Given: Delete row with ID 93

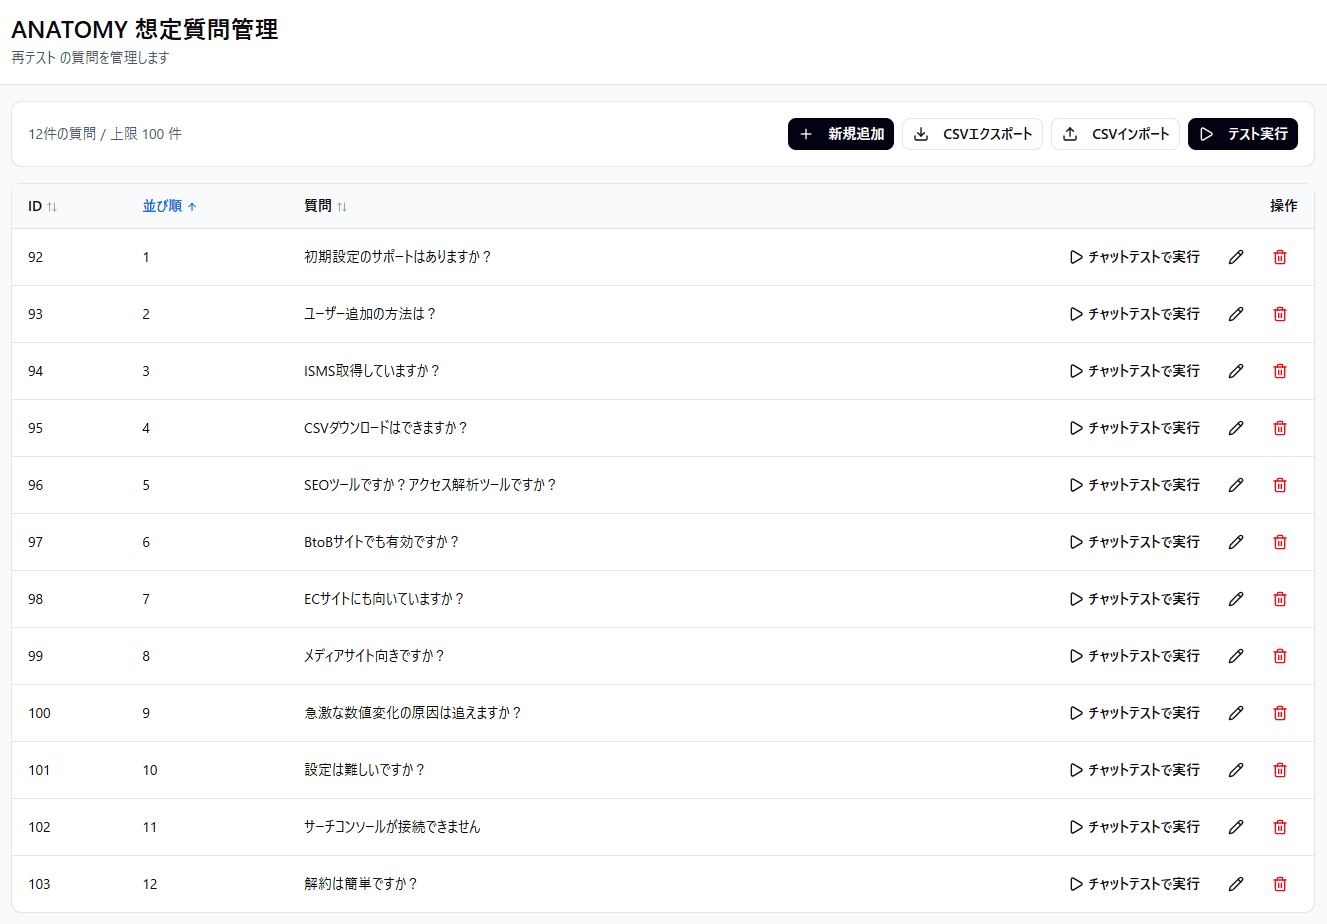Looking at the screenshot, I should click(1280, 314).
